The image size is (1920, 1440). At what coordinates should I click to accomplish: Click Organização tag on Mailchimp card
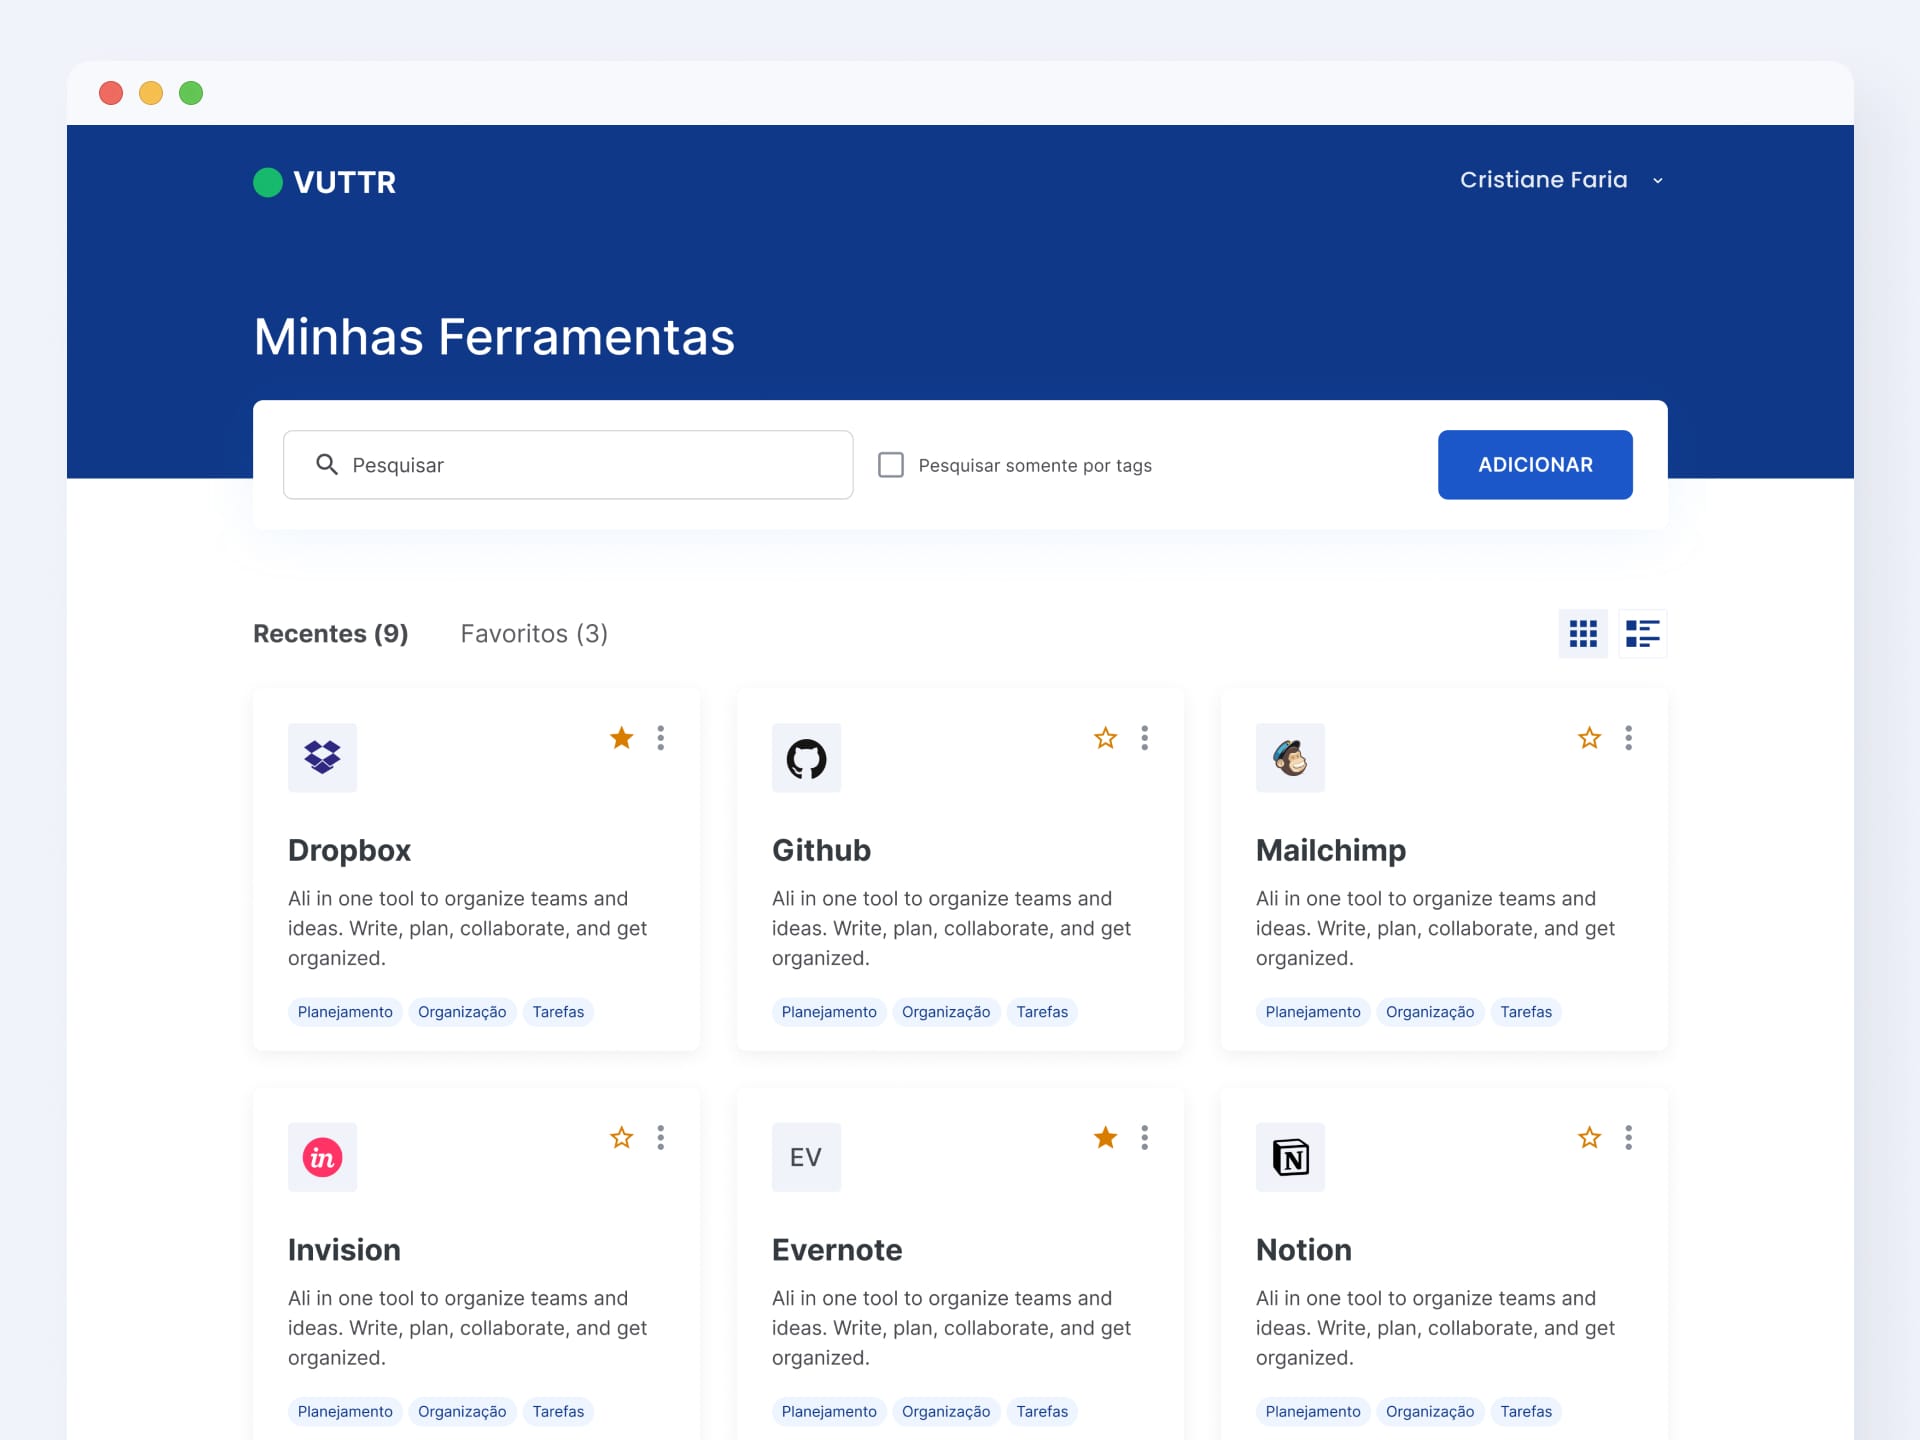[x=1430, y=1012]
